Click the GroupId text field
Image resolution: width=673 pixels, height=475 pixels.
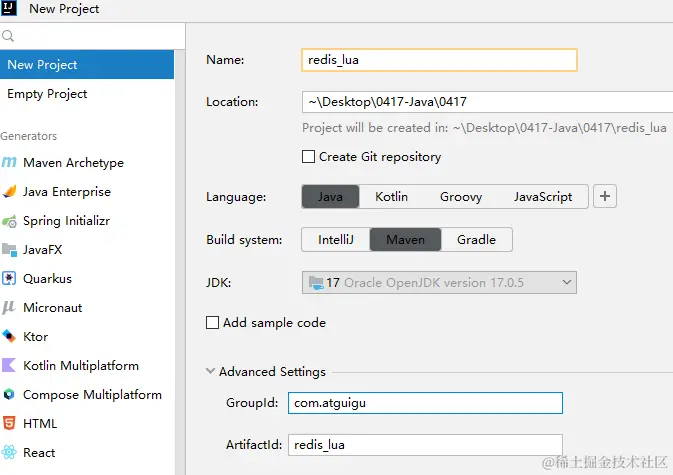[x=424, y=403]
